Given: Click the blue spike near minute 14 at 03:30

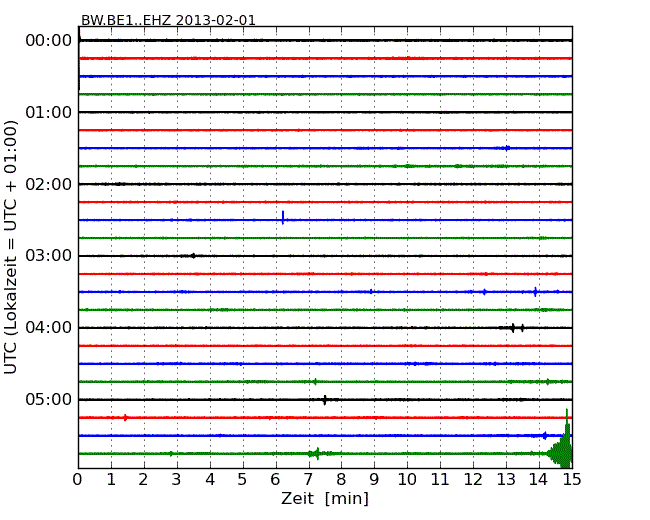Looking at the screenshot, I should point(536,292).
